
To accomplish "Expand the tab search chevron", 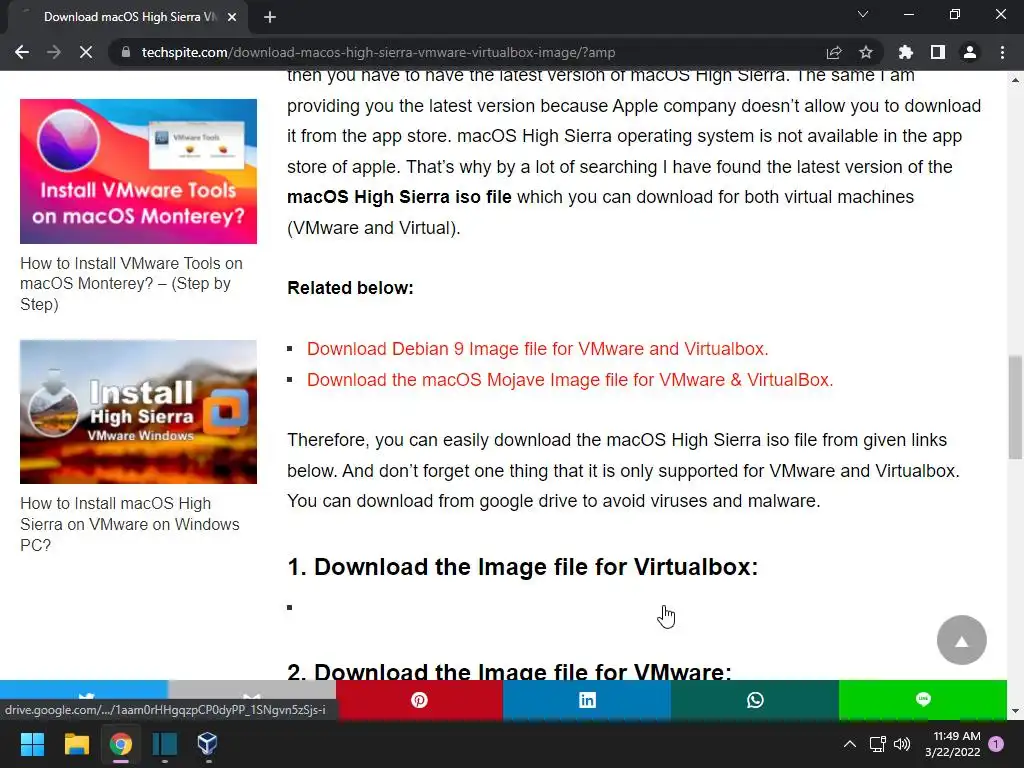I will tap(863, 14).
